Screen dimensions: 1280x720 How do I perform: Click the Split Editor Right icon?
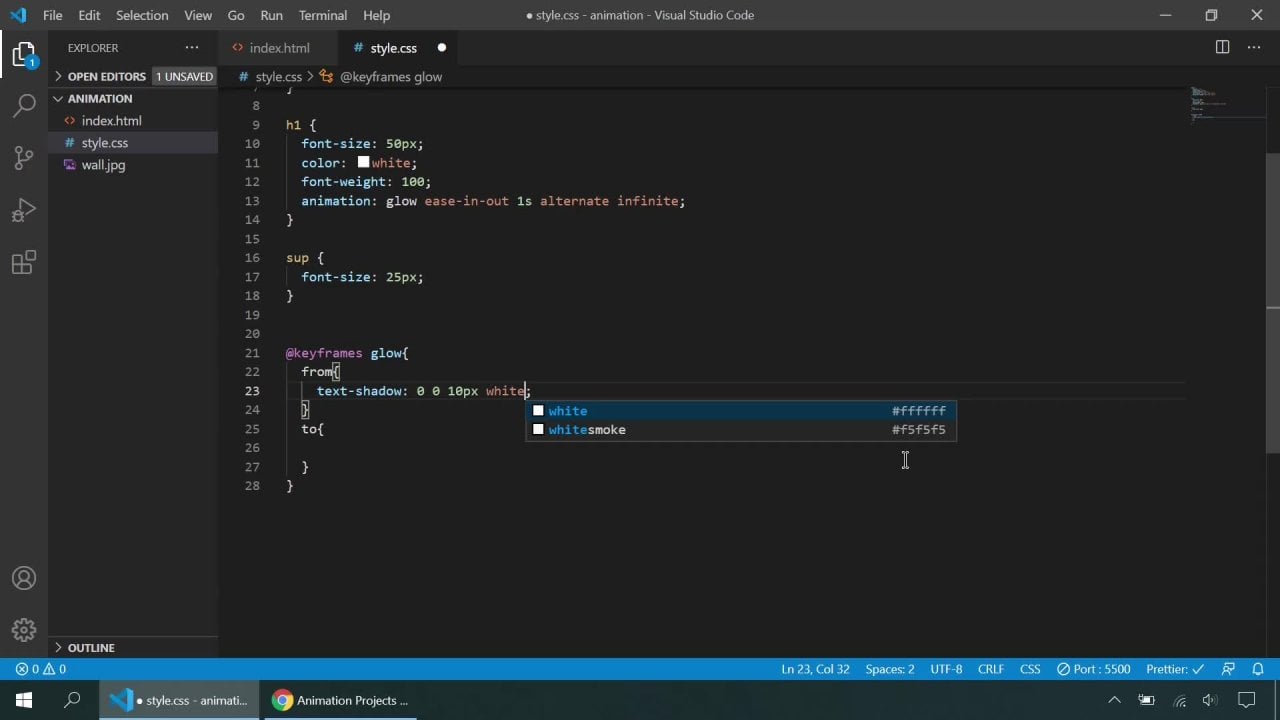[x=1222, y=48]
